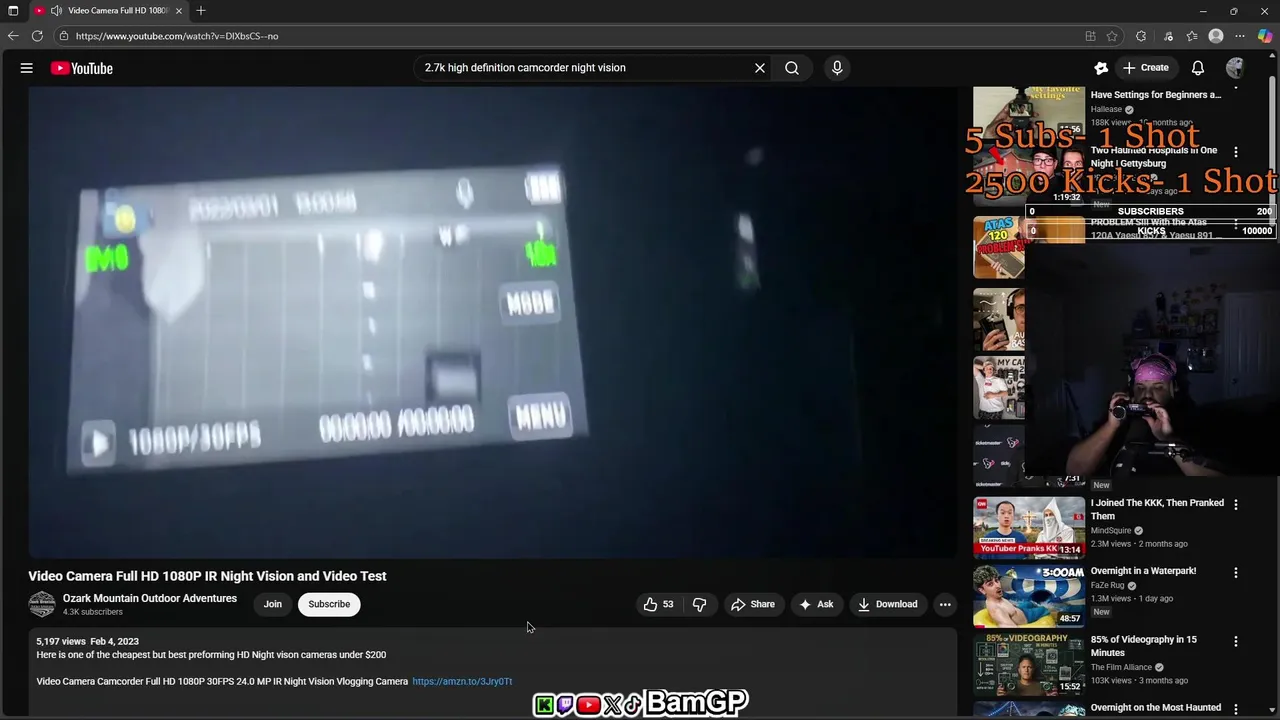Open Have Settings for Beginners thumbnail
The image size is (1280, 720).
pyautogui.click(x=1029, y=113)
